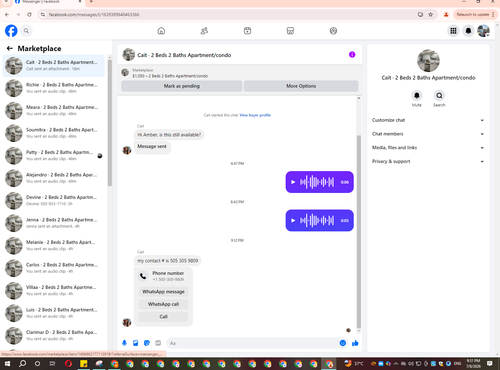Open the Melanie conversation
Viewport: 500px width, 370px height.
coord(54,246)
